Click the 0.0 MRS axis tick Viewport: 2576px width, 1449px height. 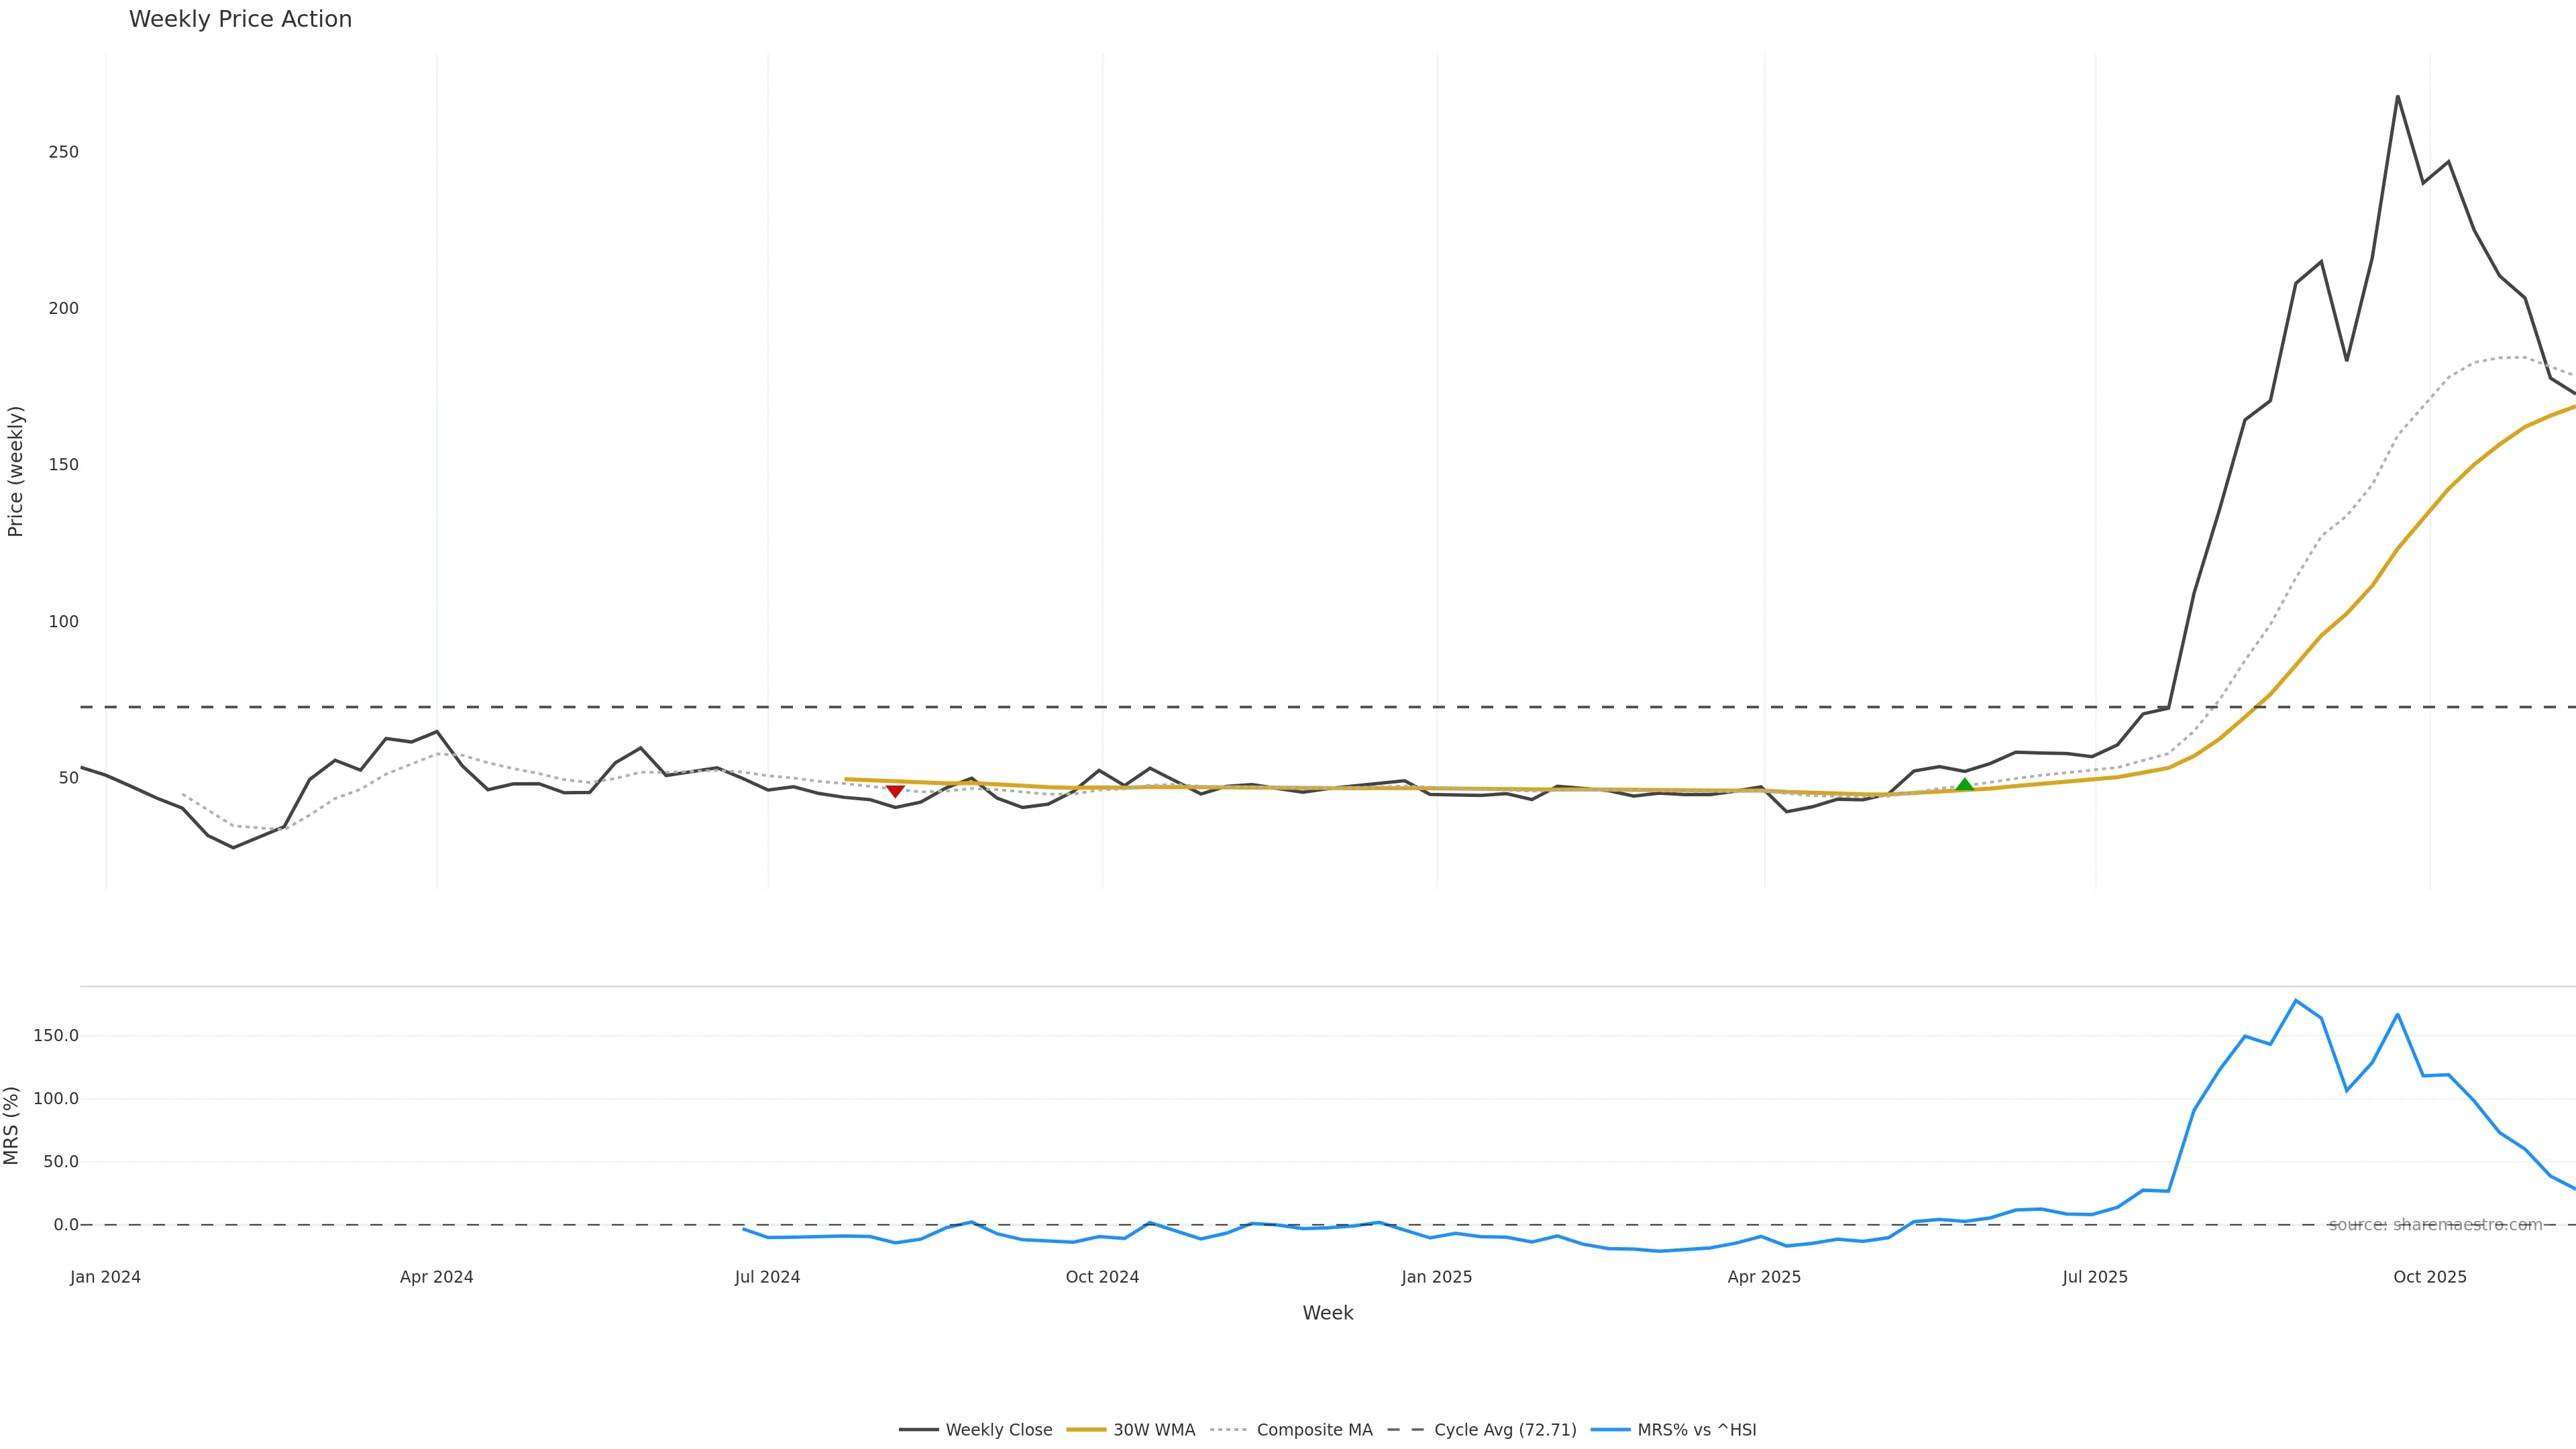coord(66,1225)
